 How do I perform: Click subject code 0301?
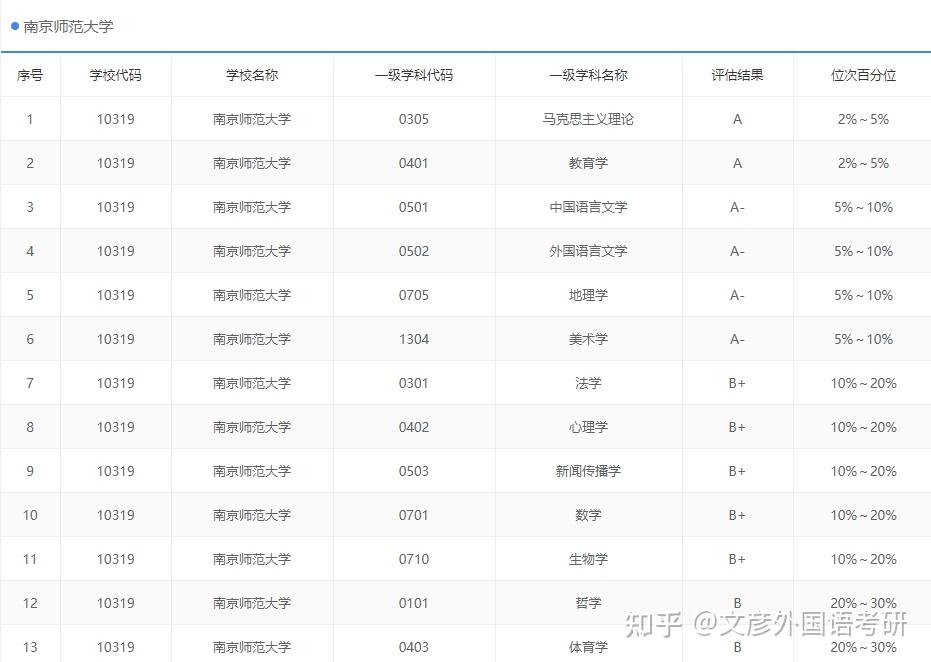tap(414, 383)
